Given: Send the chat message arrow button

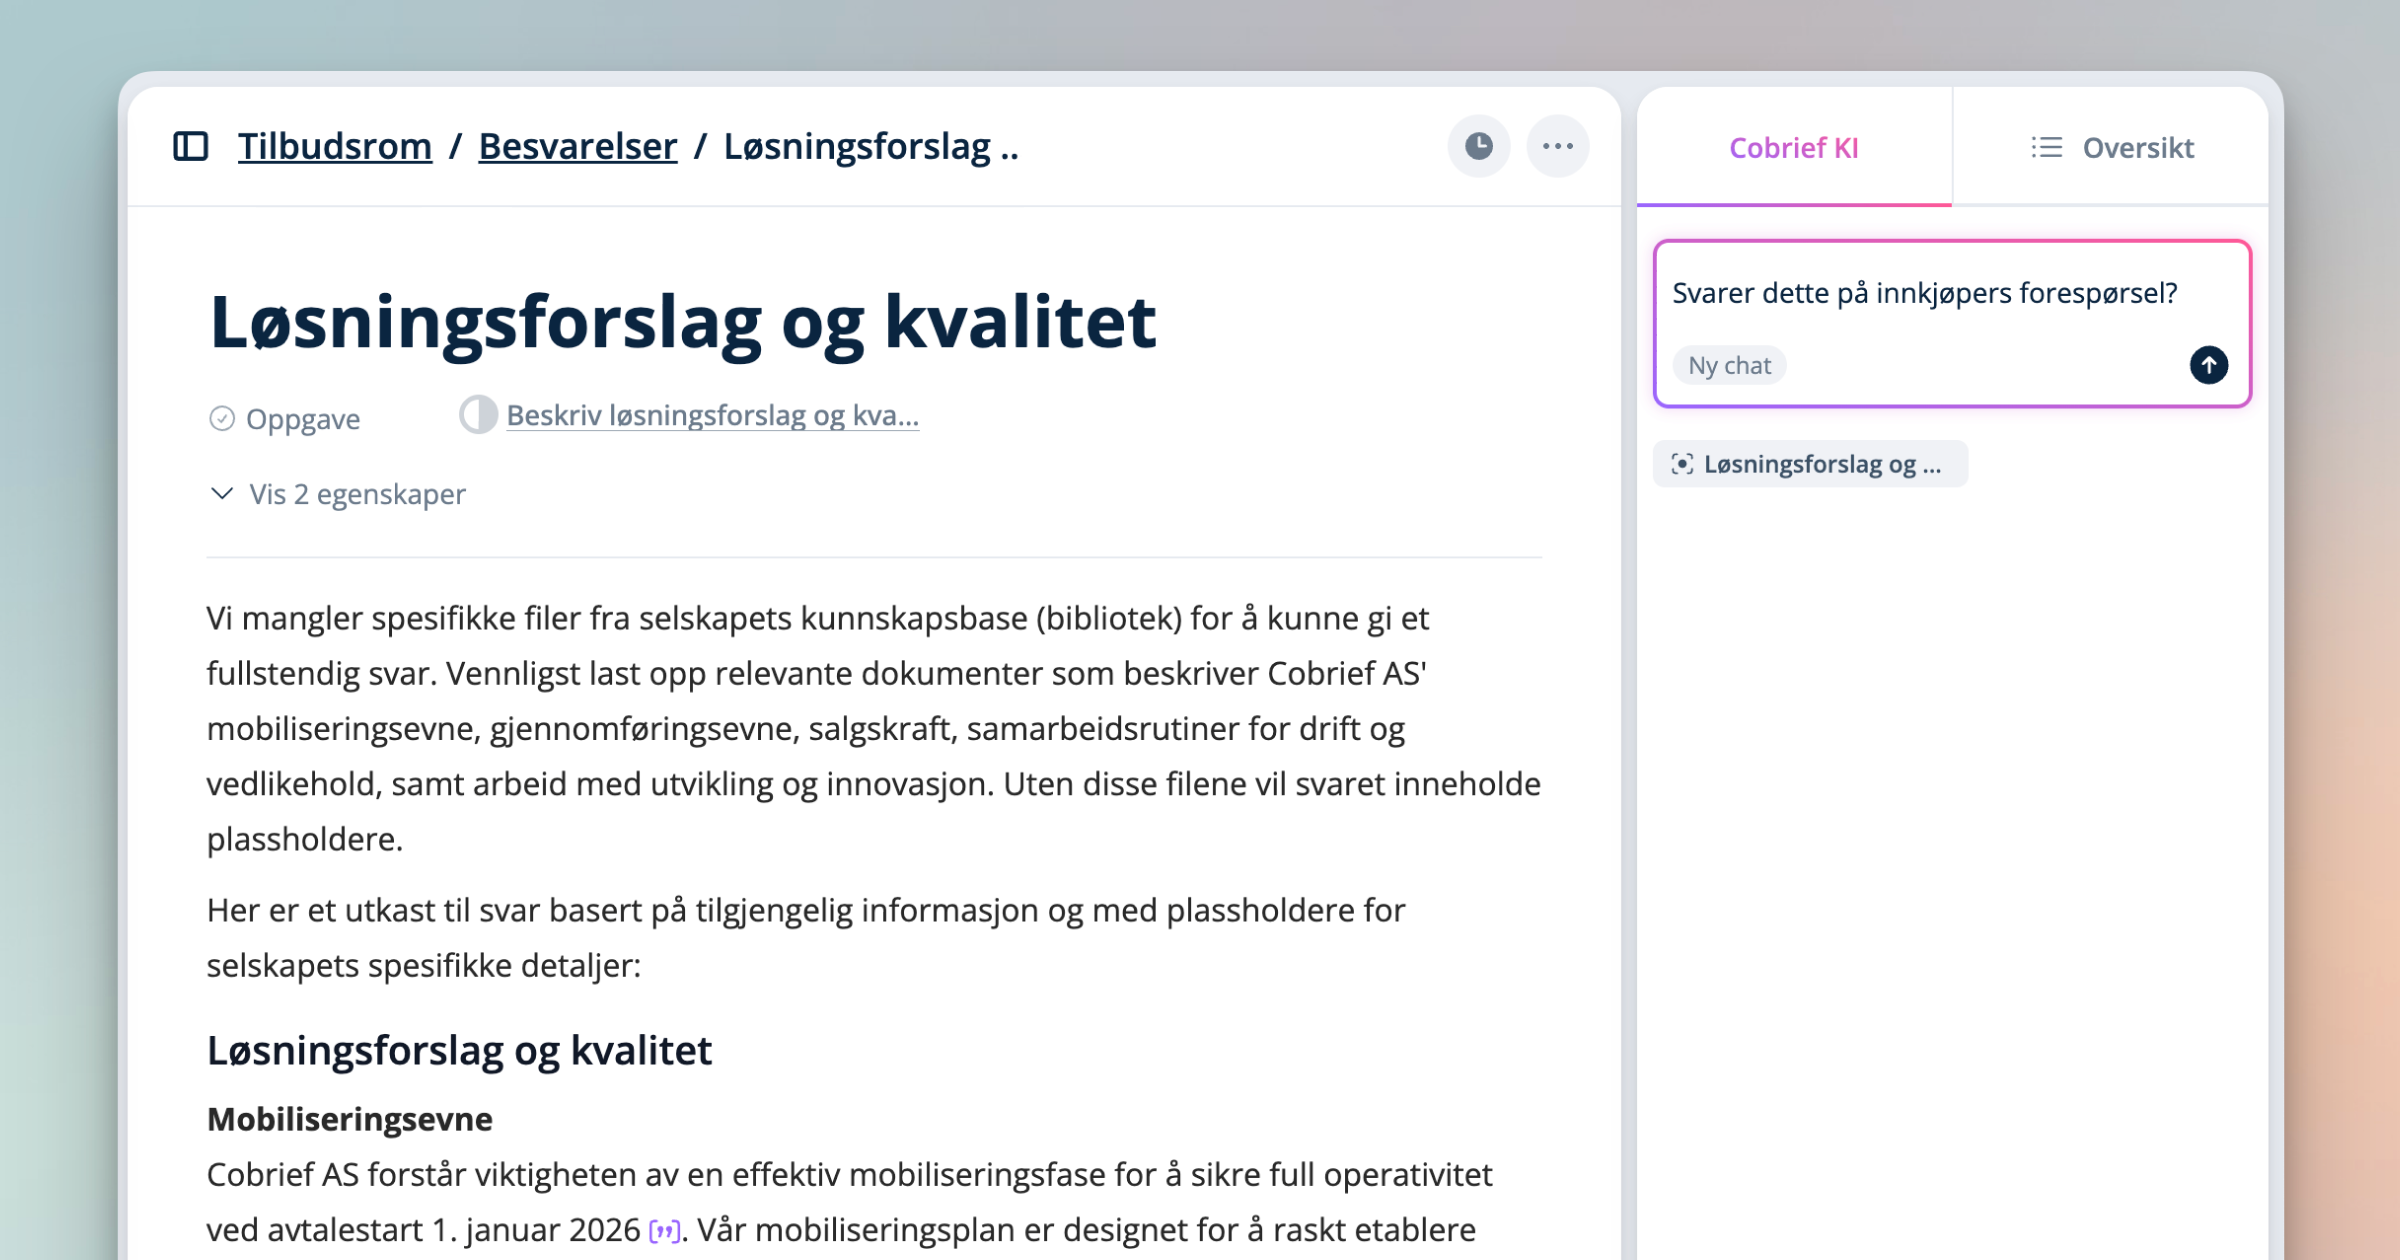Looking at the screenshot, I should [x=2208, y=365].
